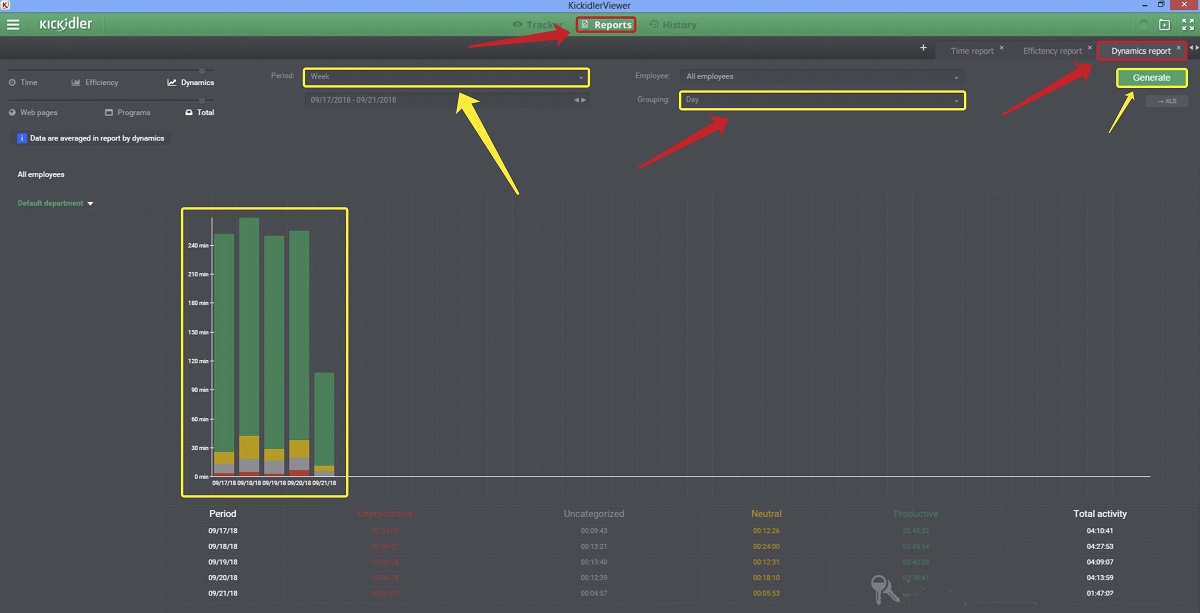1200x613 pixels.
Task: Click the 09/21/18 bar in the chart
Action: pos(324,425)
